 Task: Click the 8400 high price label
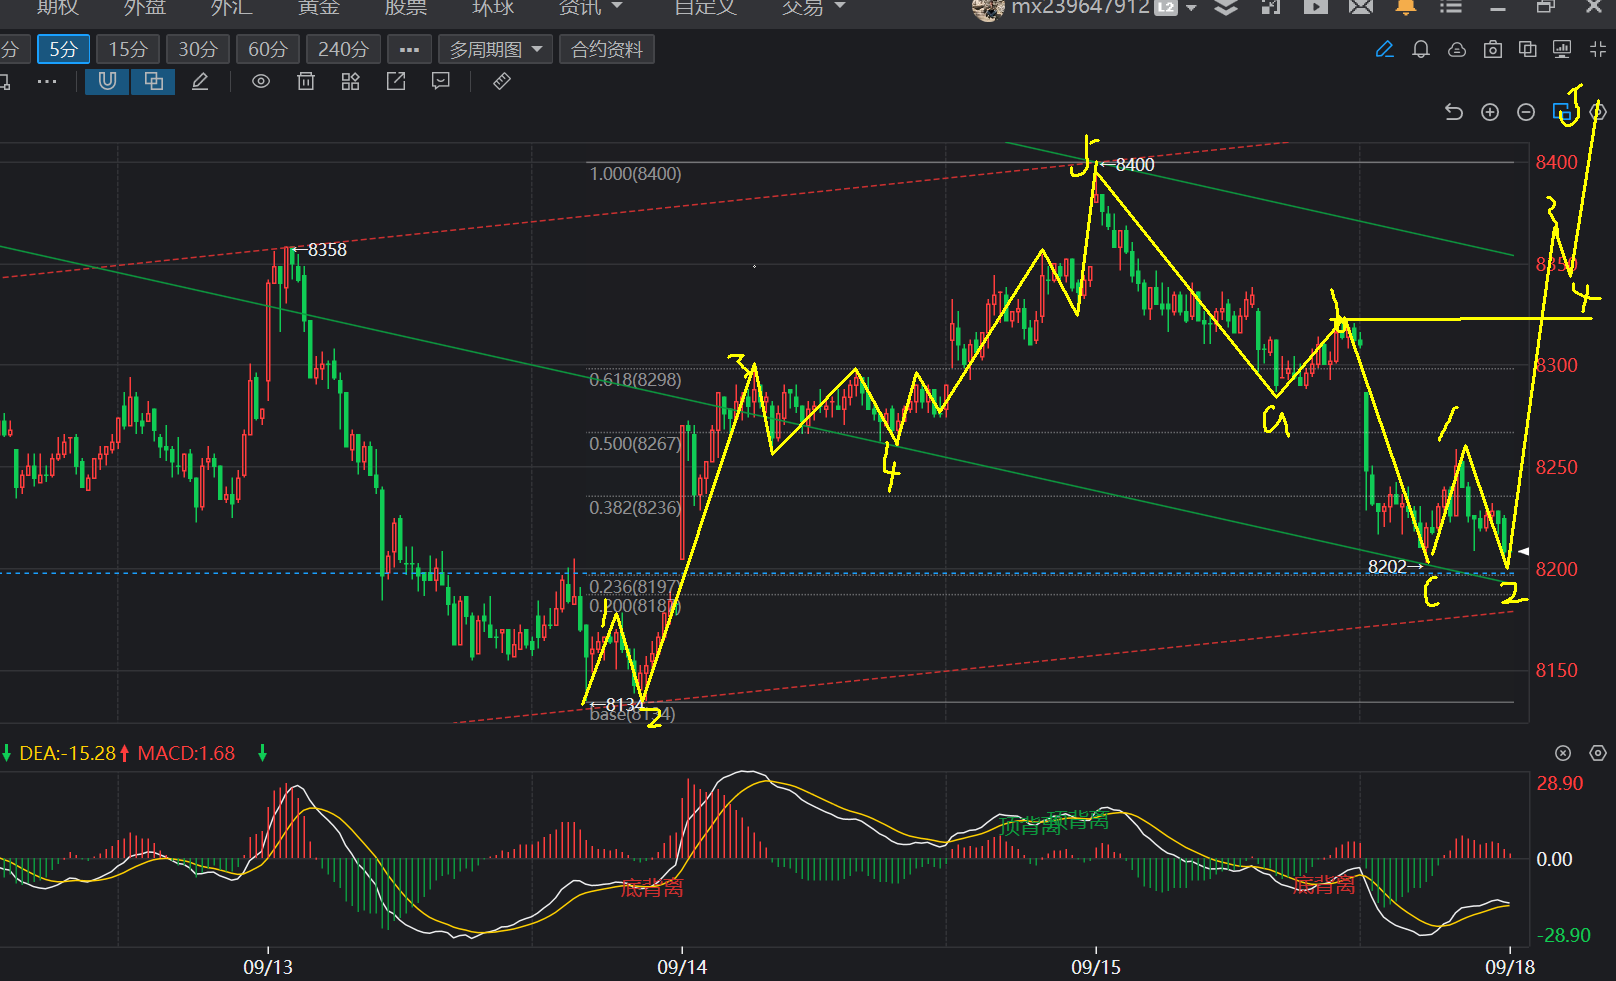coord(1135,164)
